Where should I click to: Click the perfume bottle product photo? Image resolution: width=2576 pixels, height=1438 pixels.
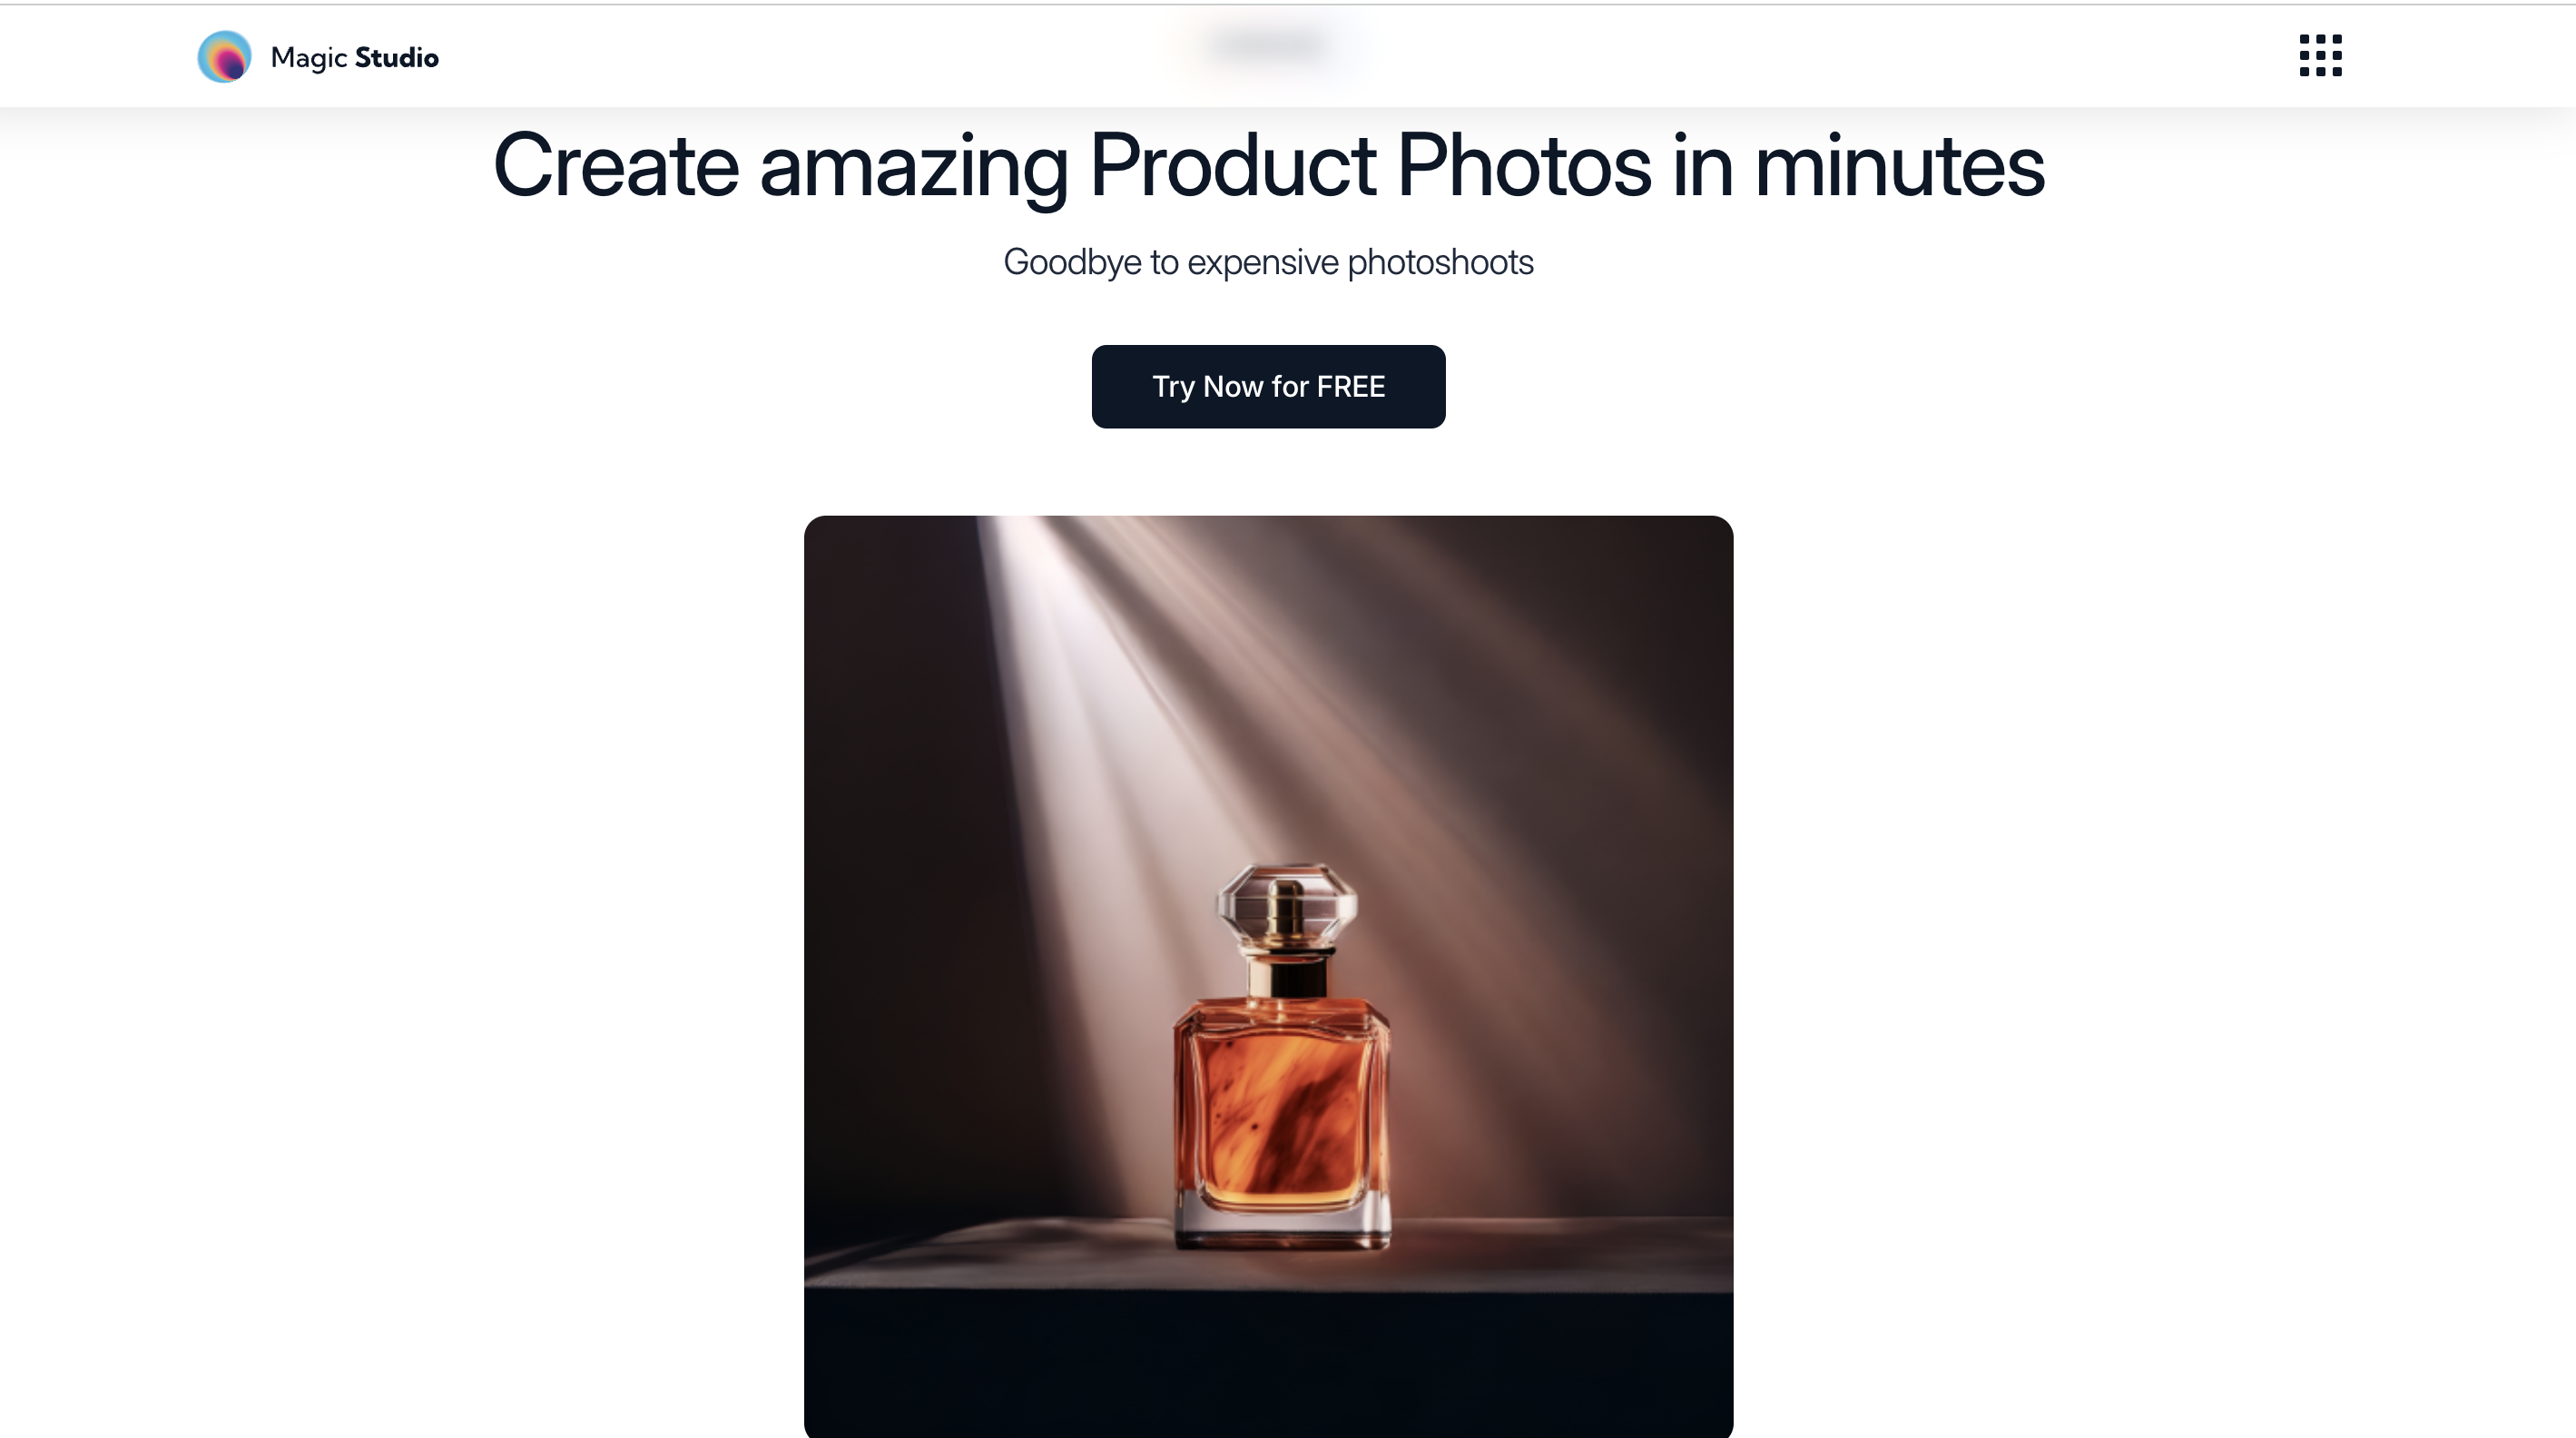[x=1268, y=976]
